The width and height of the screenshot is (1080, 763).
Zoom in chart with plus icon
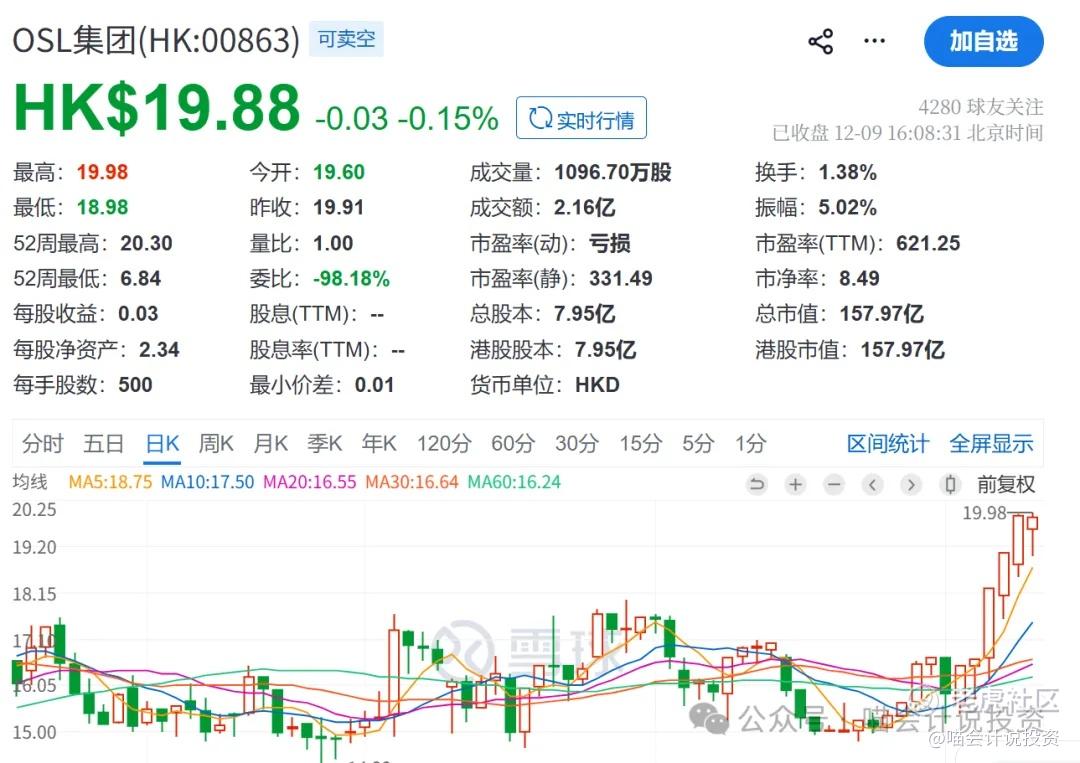796,485
